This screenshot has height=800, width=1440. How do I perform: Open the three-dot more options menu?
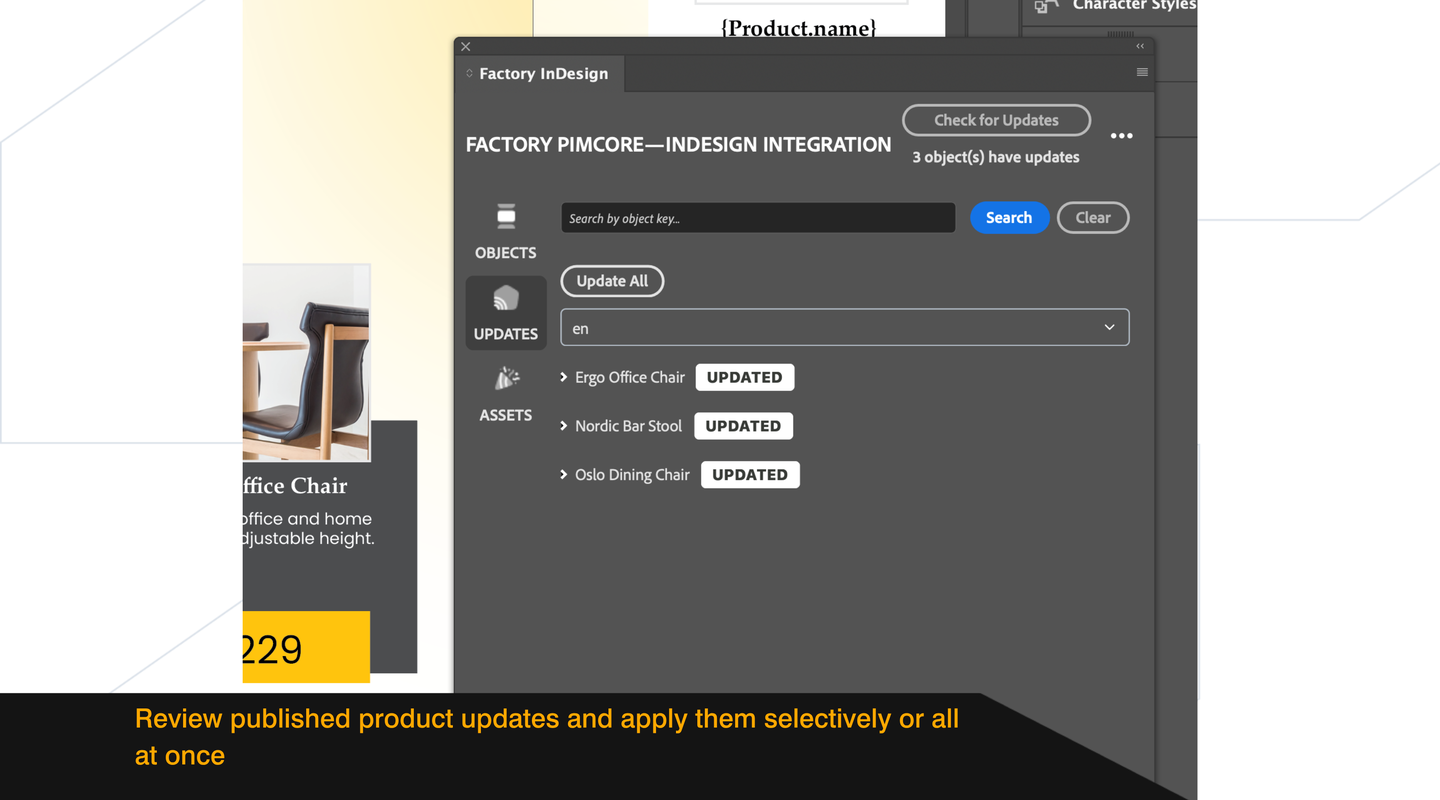point(1122,136)
